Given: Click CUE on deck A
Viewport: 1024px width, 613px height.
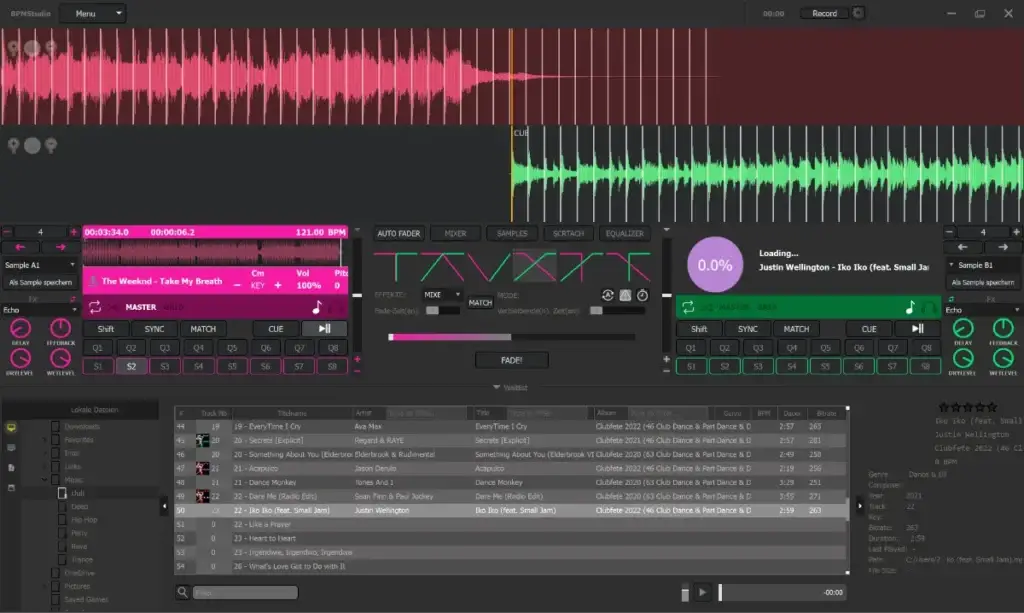Looking at the screenshot, I should pos(276,329).
